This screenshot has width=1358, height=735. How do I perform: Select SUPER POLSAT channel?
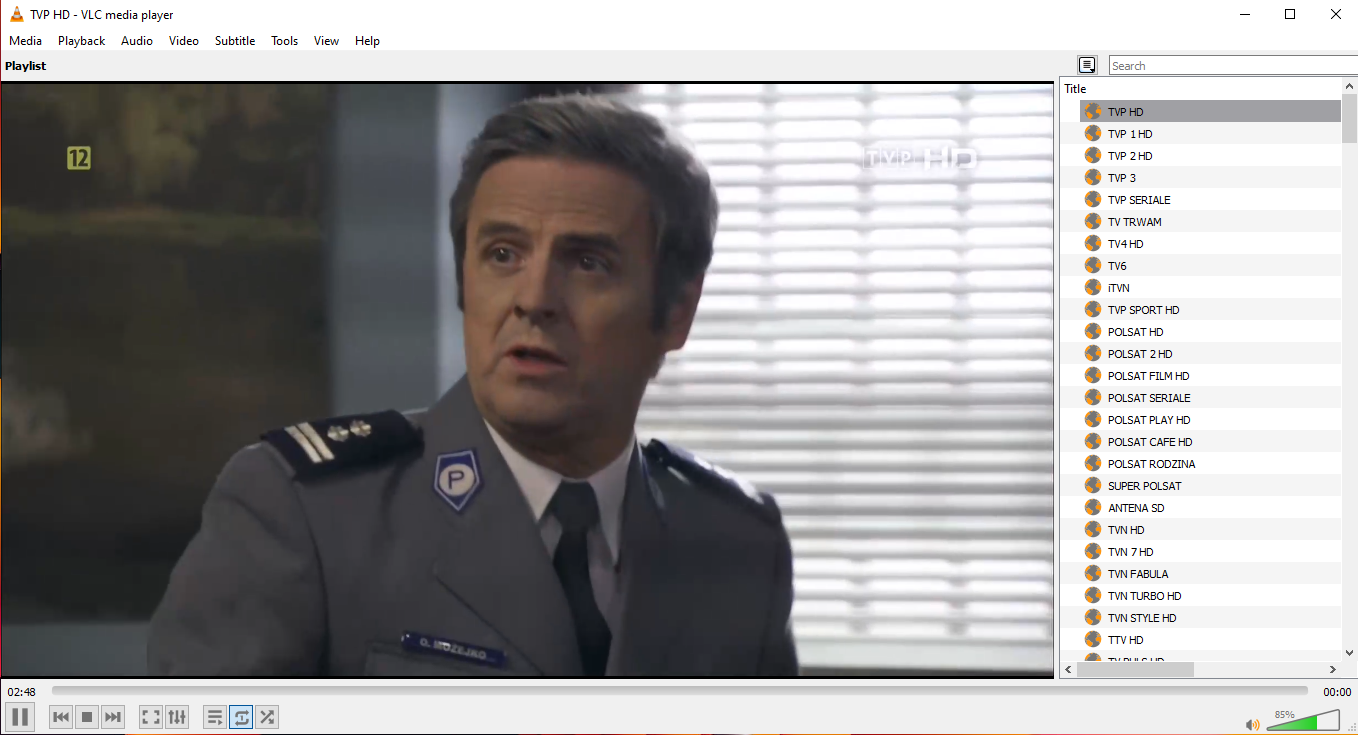click(x=1210, y=486)
